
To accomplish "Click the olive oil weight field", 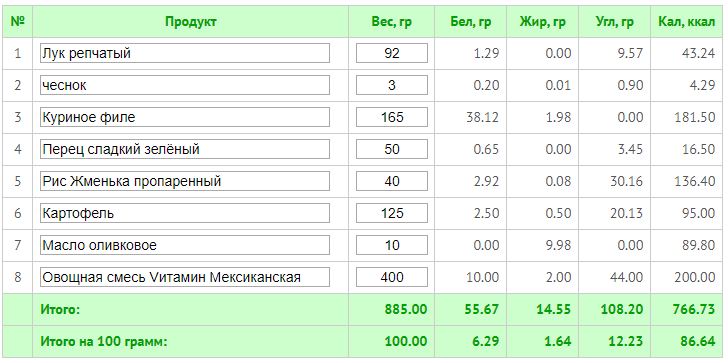I will [392, 245].
